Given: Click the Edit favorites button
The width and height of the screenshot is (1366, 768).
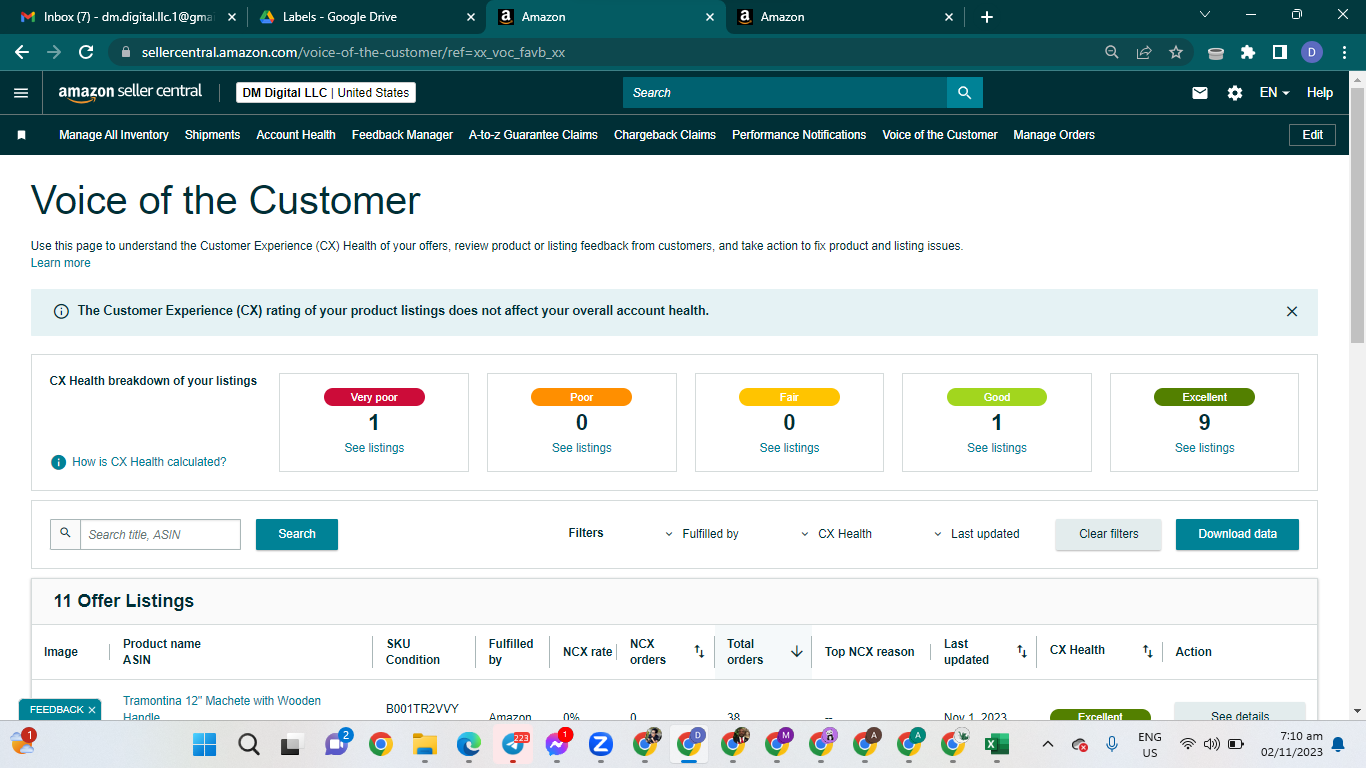Looking at the screenshot, I should coord(1312,135).
